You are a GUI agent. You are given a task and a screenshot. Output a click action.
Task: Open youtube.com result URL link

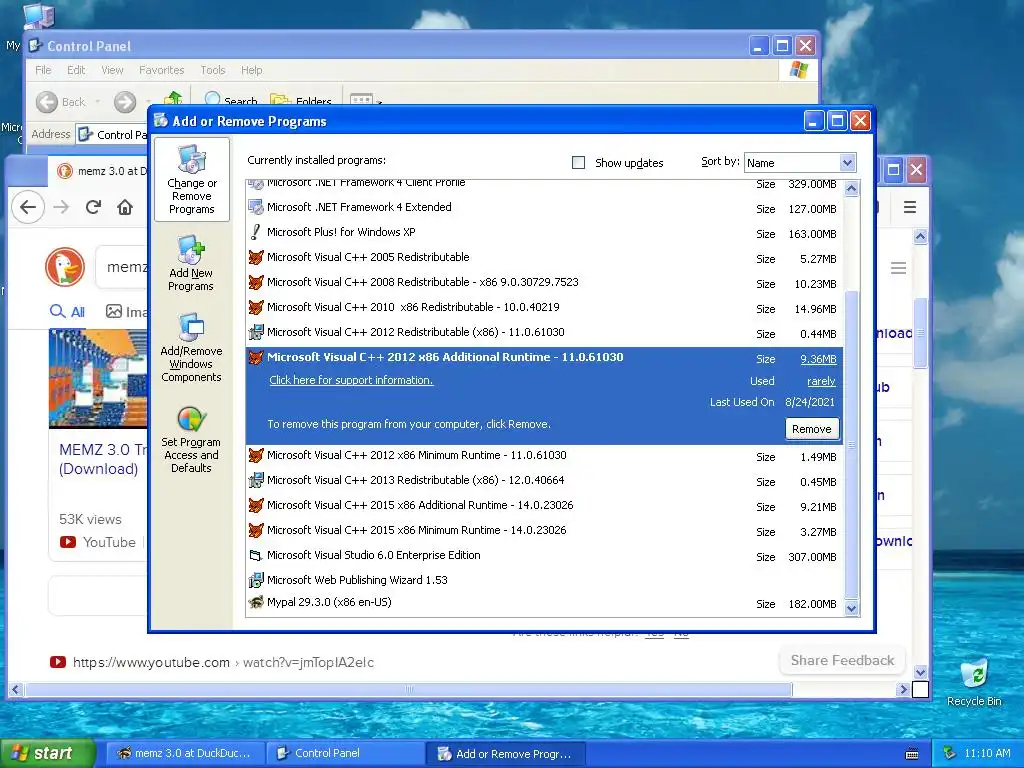tap(223, 662)
